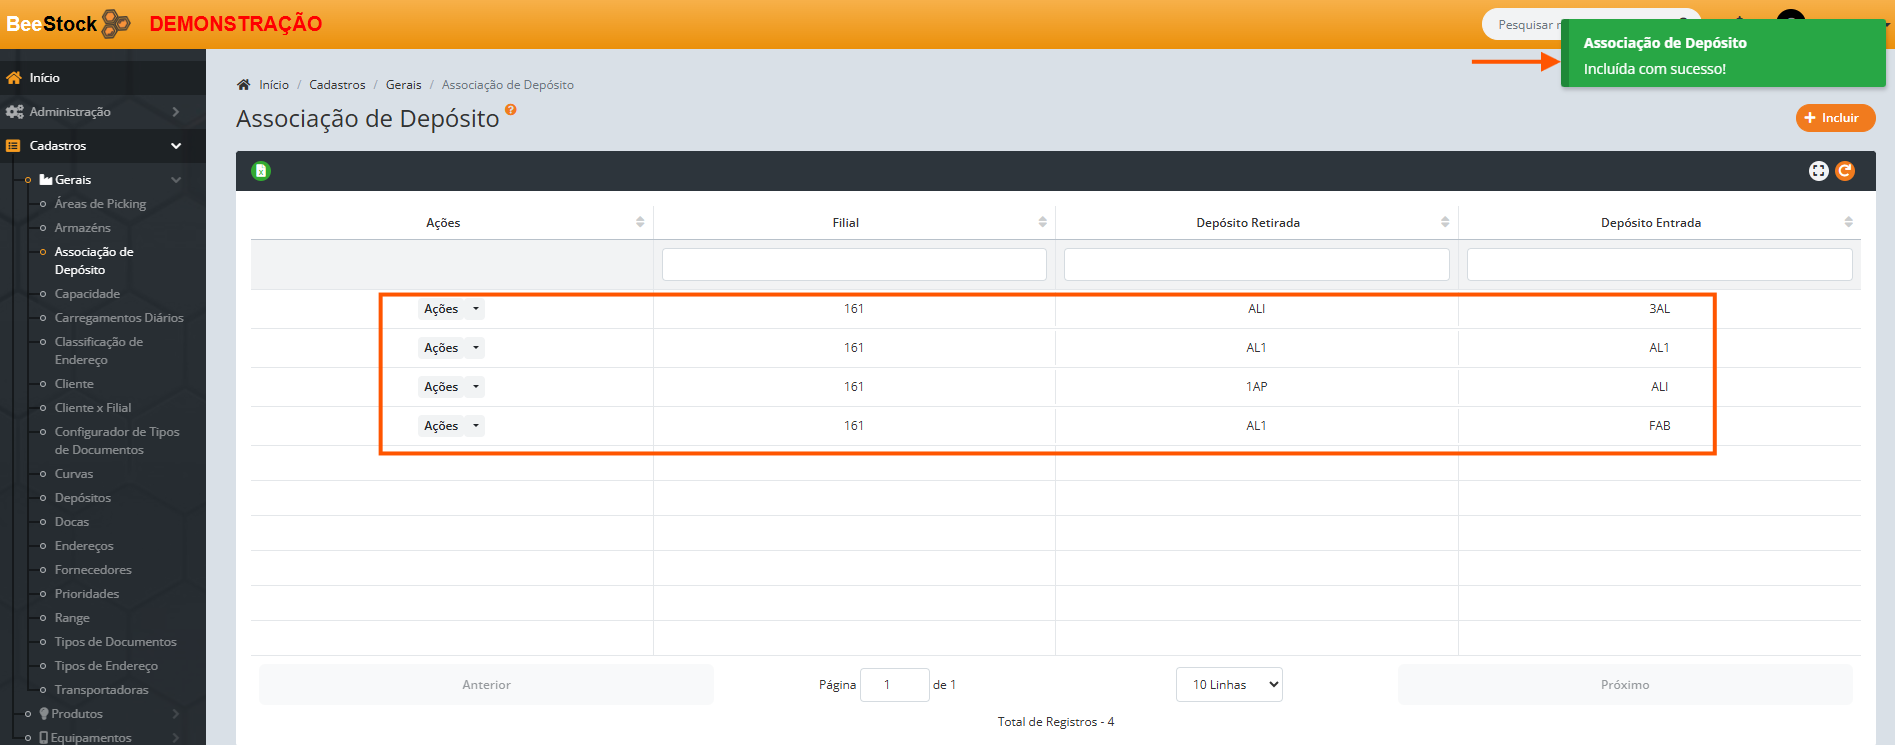Image resolution: width=1895 pixels, height=745 pixels.
Task: Click the white fullscreen expand icon
Action: coord(1818,171)
